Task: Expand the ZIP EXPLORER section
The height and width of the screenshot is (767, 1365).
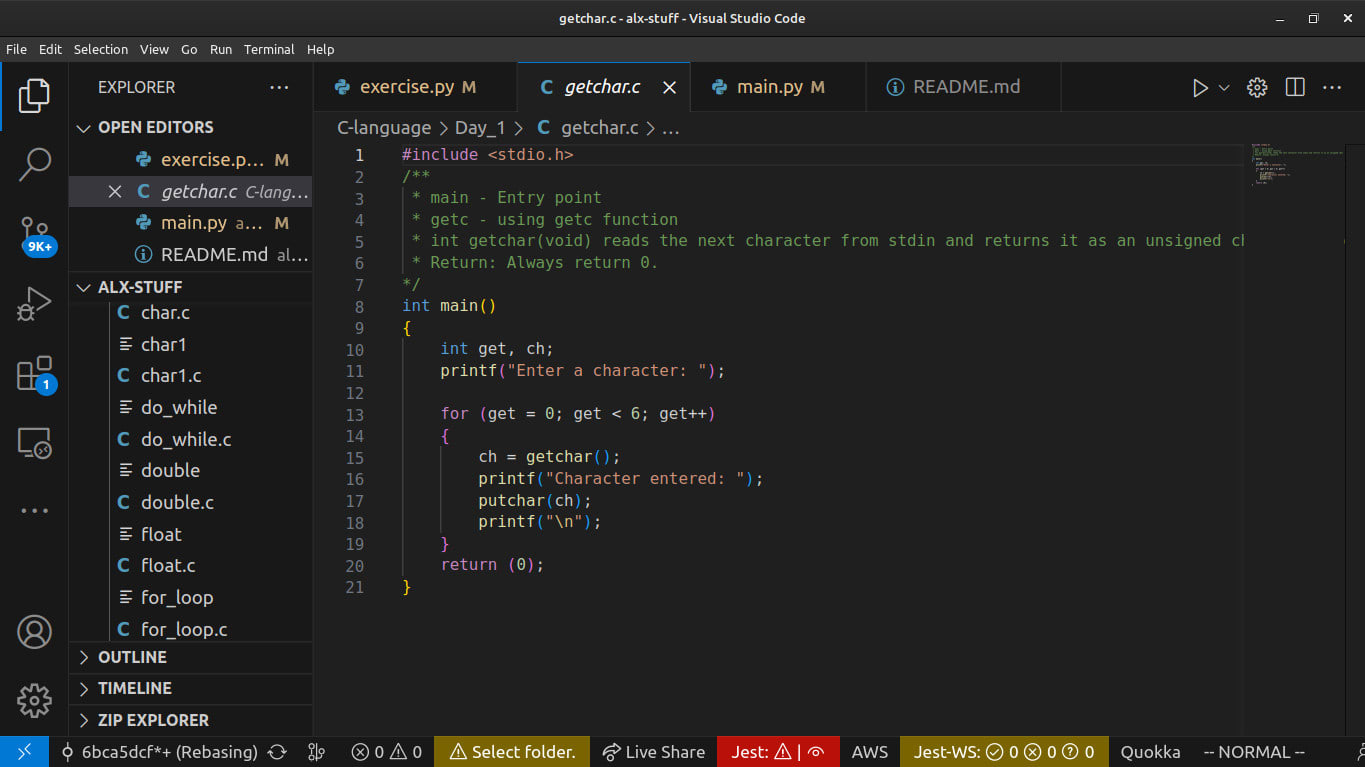Action: [153, 720]
